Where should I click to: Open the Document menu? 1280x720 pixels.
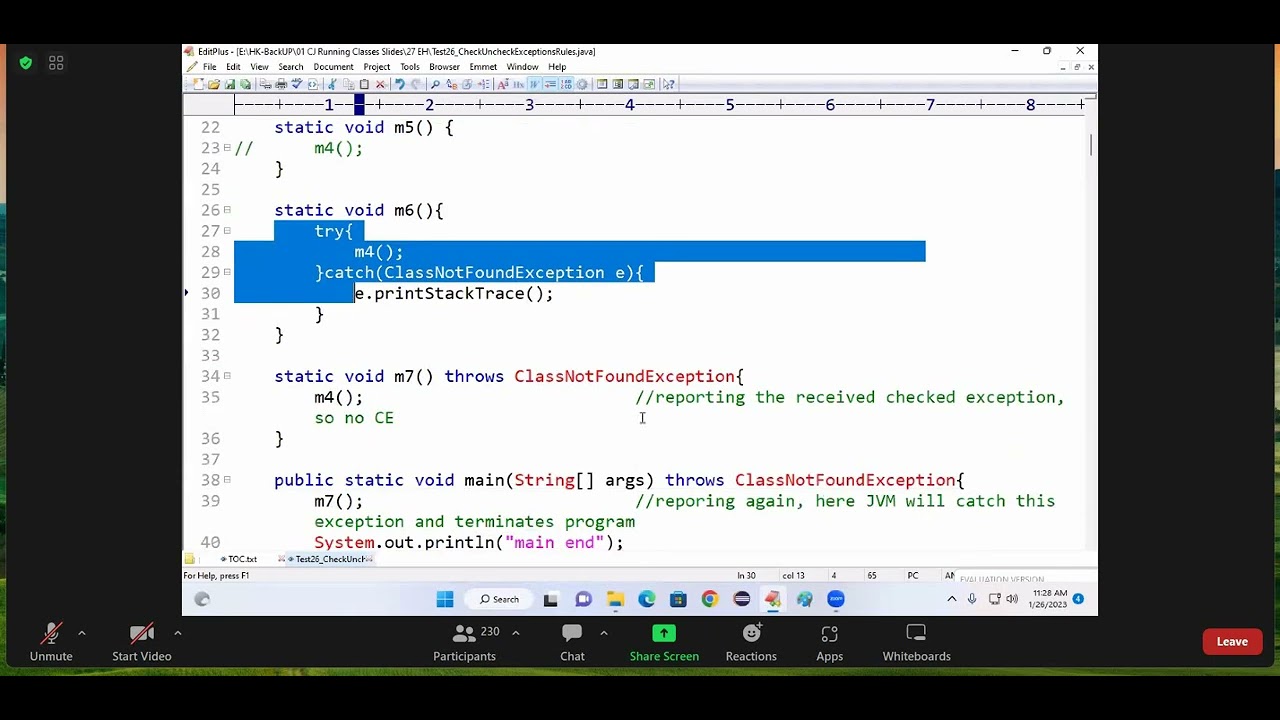coord(333,67)
